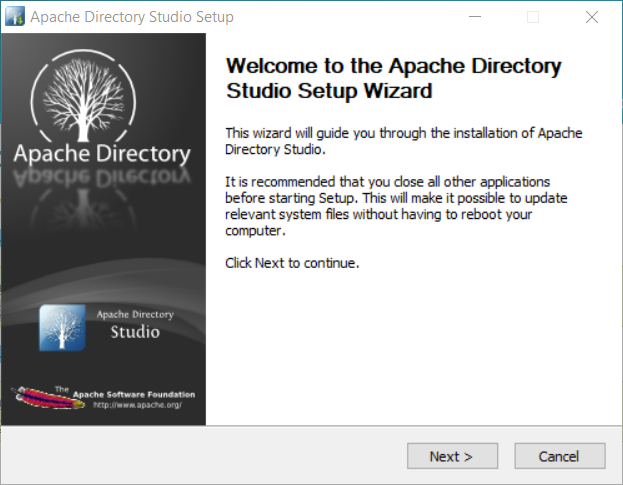Click the installer icon in the title bar

click(x=15, y=17)
